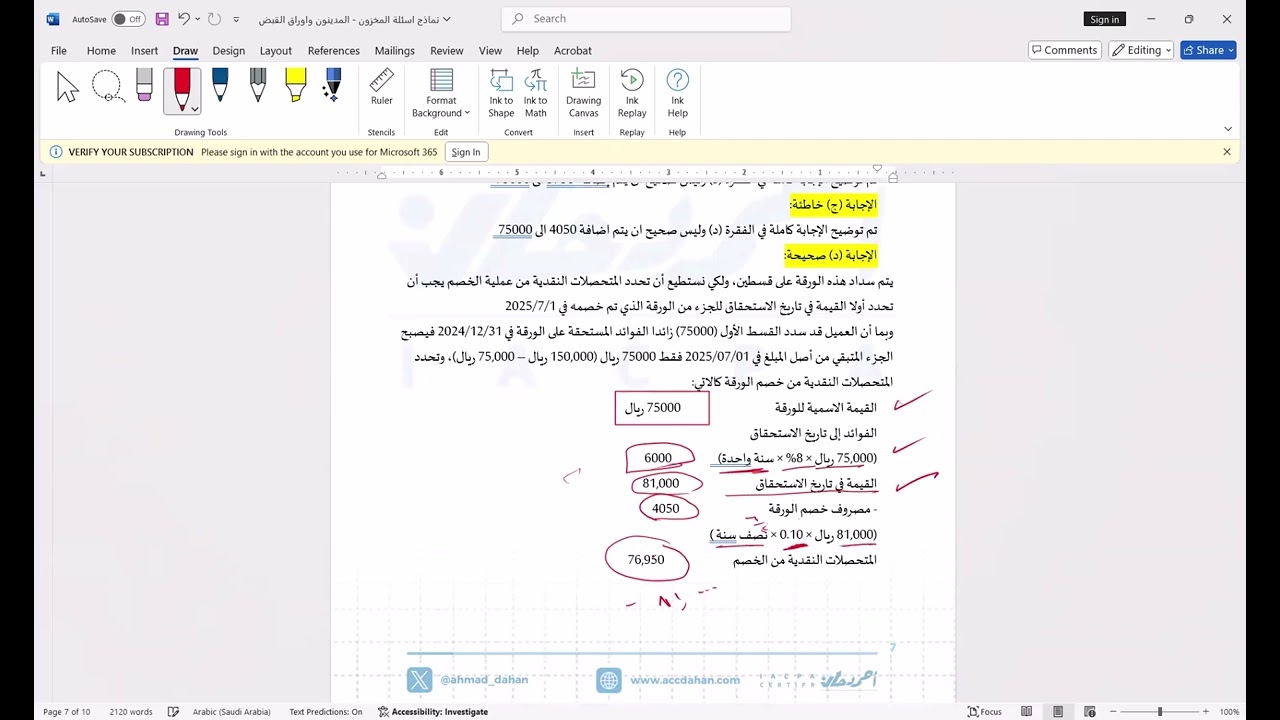1280x720 pixels.
Task: Switch to the Home tab
Action: coord(101,51)
